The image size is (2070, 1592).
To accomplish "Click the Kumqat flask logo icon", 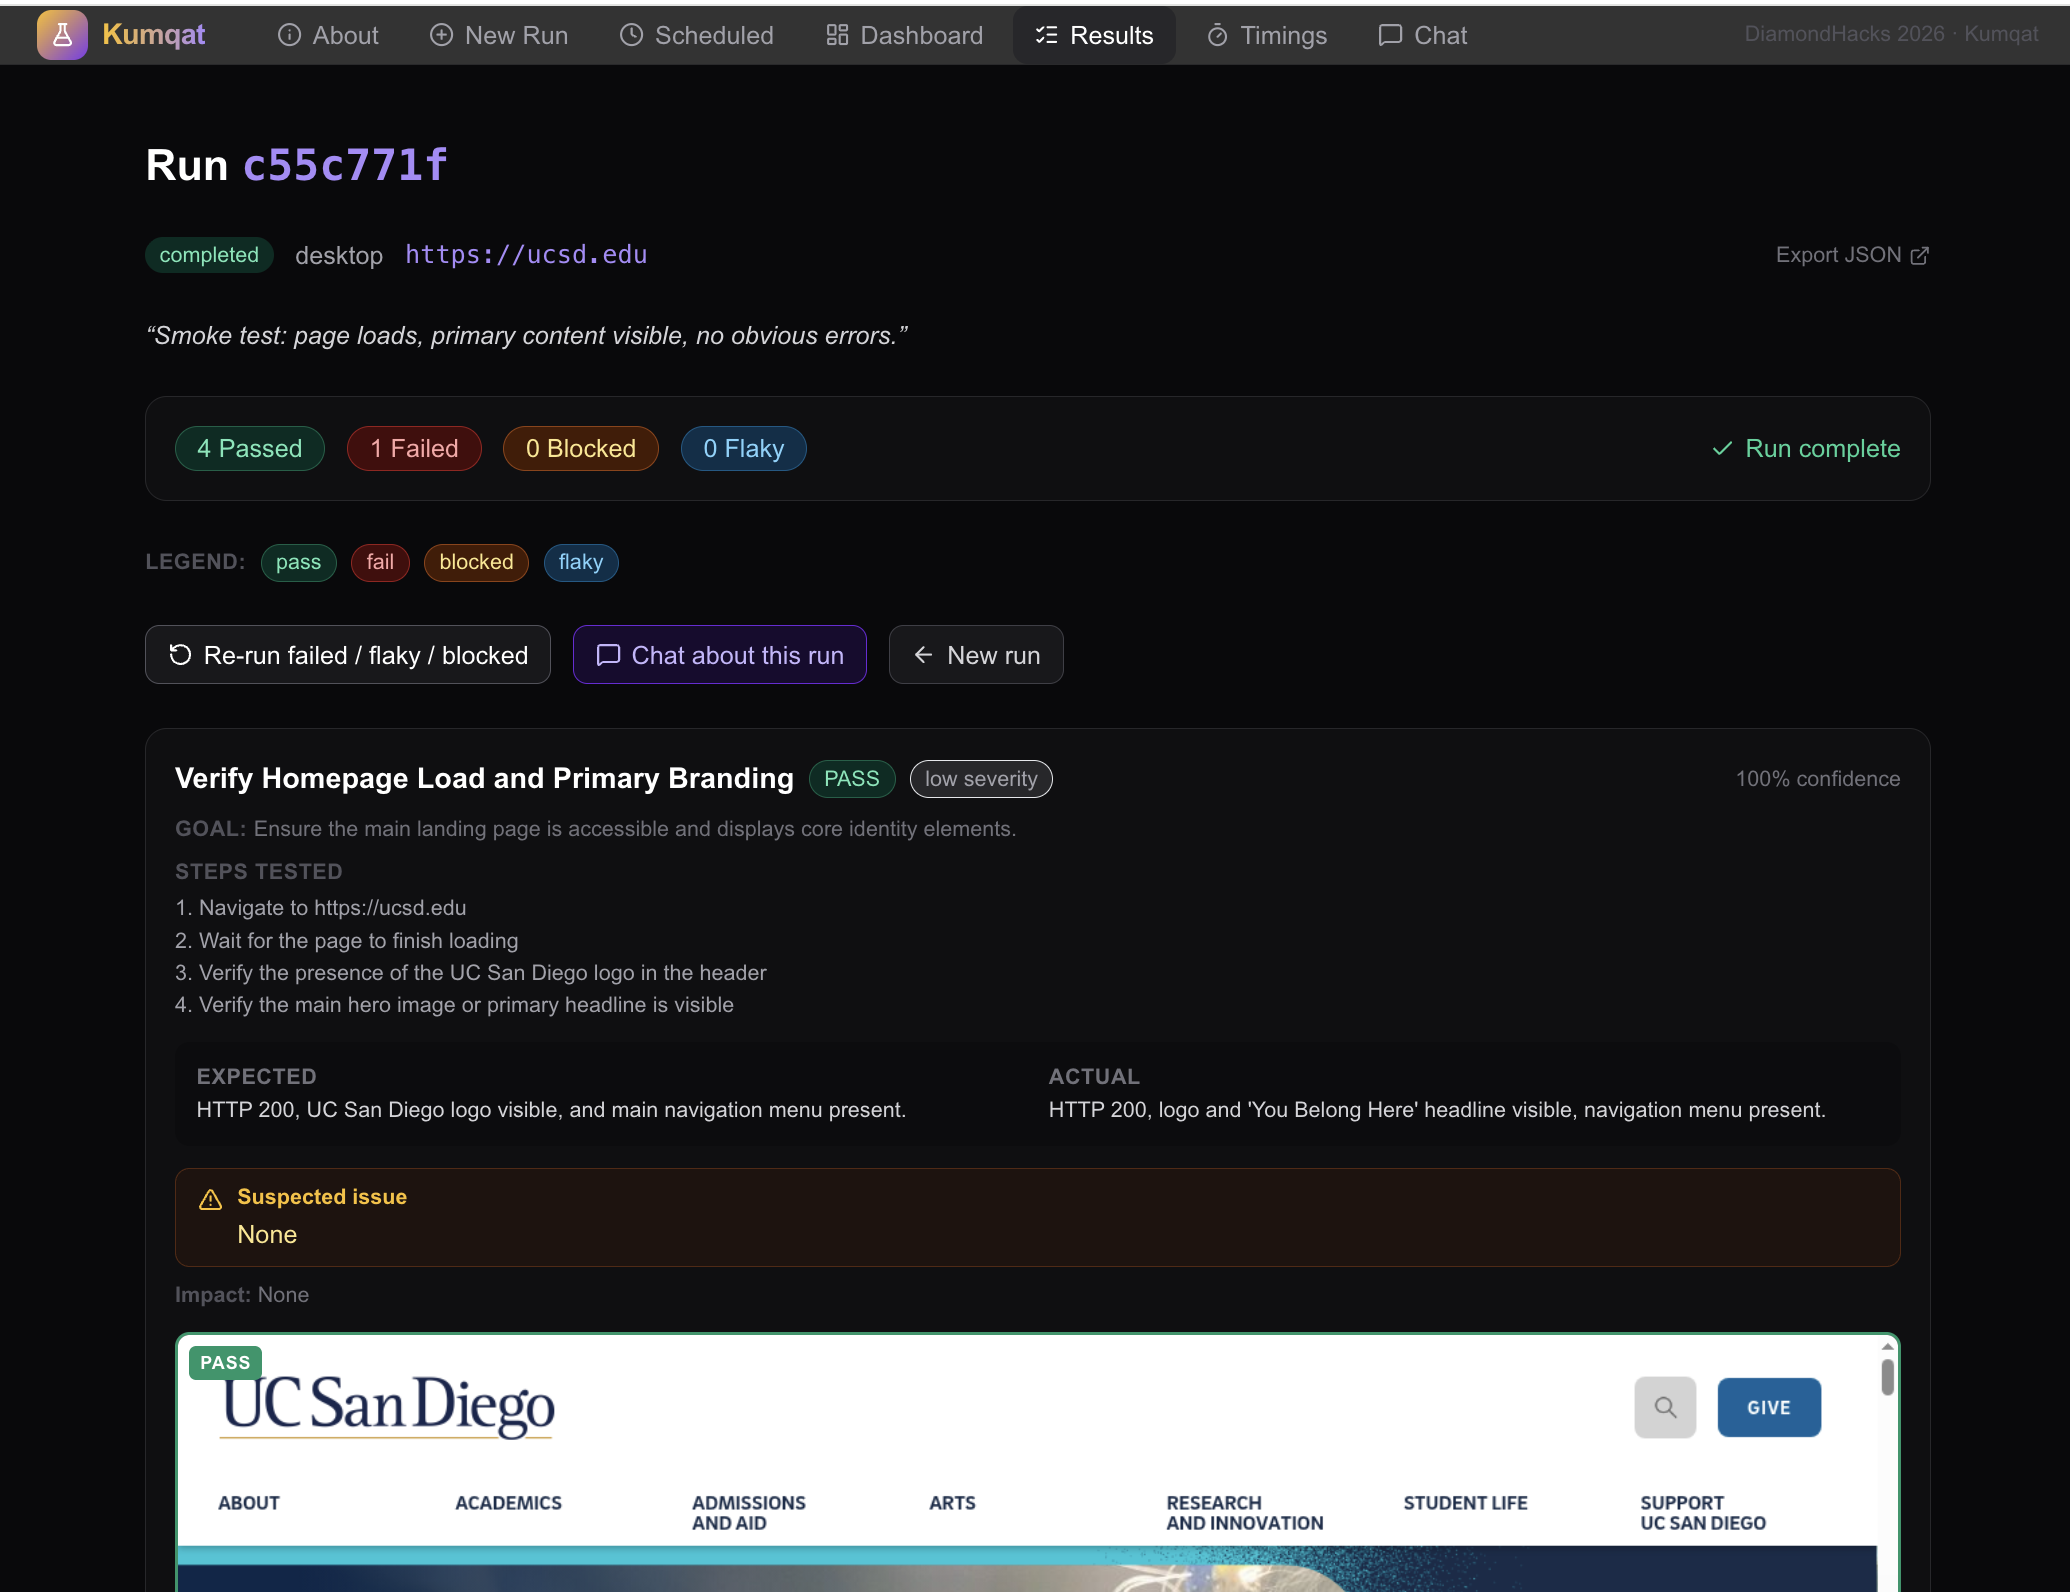I will pyautogui.click(x=62, y=35).
